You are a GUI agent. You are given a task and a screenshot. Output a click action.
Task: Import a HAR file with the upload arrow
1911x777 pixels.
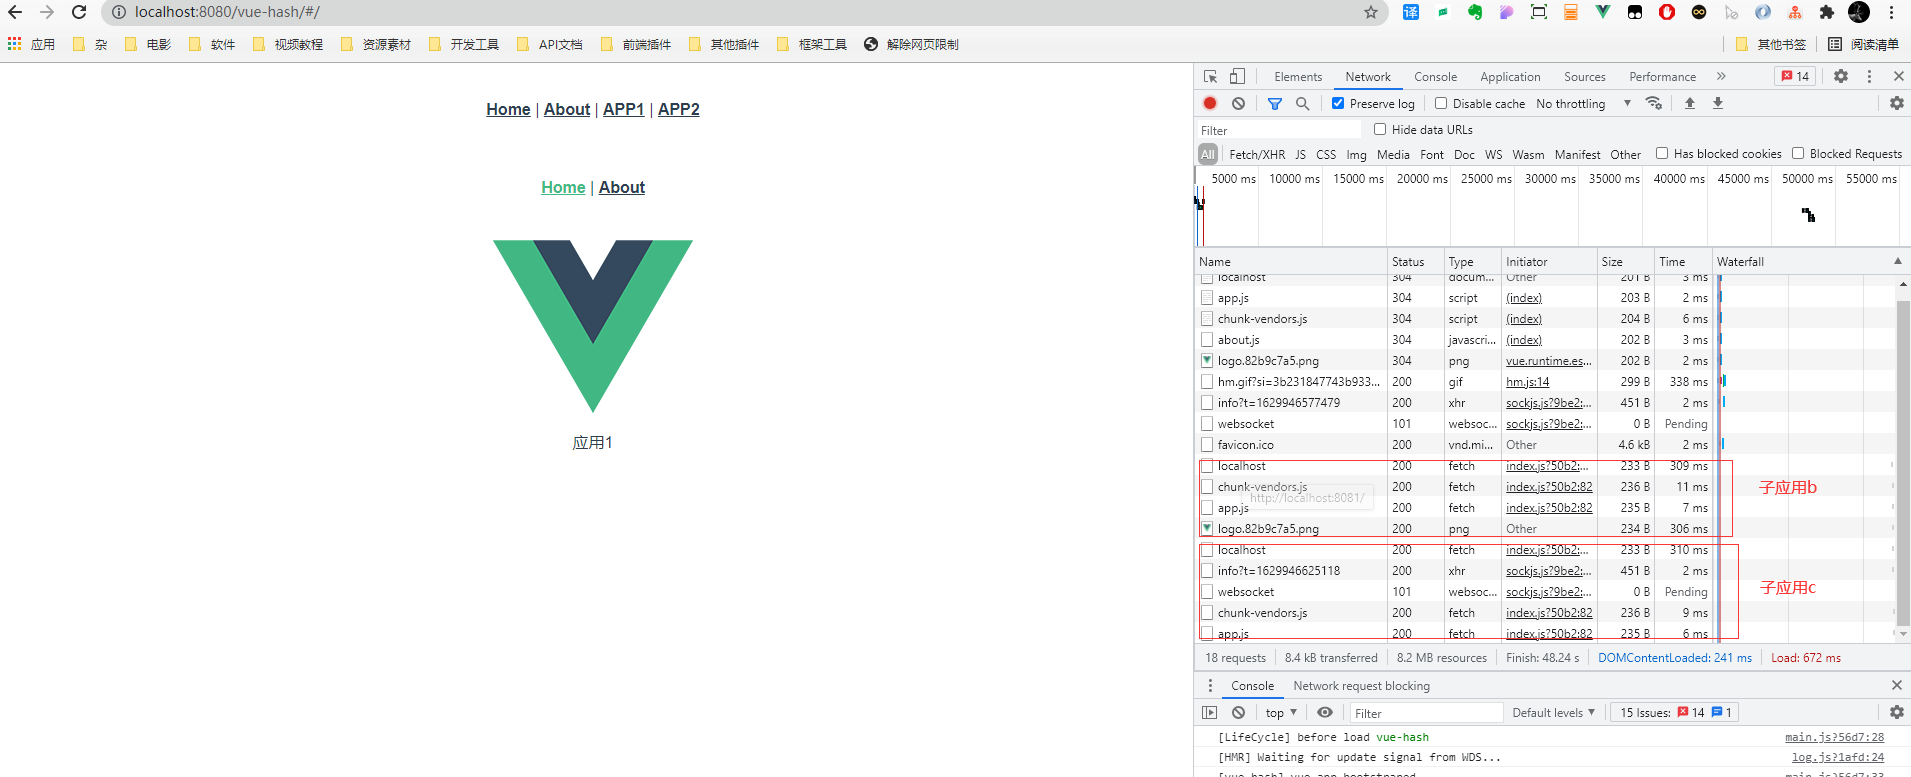pyautogui.click(x=1690, y=103)
